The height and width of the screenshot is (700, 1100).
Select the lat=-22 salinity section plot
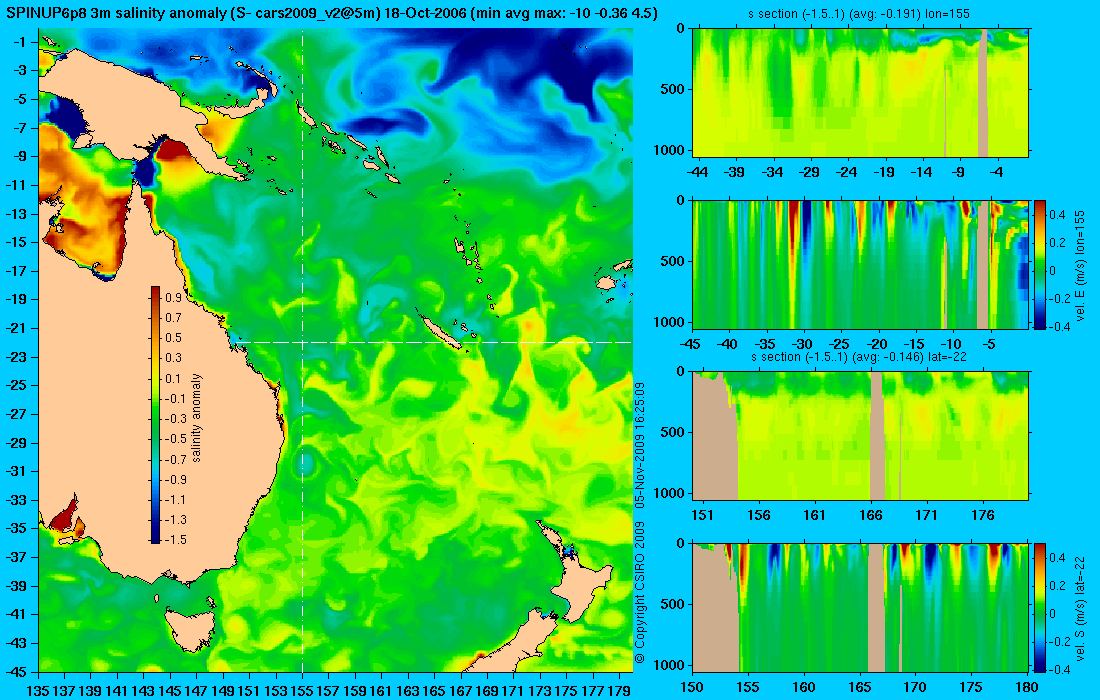[860, 436]
